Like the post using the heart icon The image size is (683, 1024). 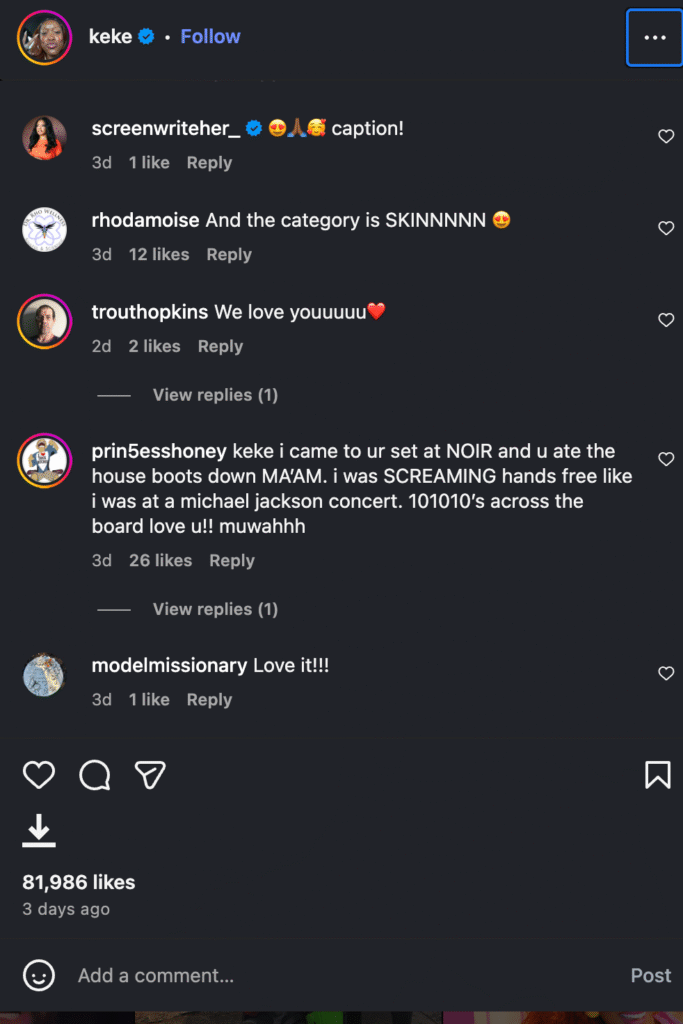[39, 775]
